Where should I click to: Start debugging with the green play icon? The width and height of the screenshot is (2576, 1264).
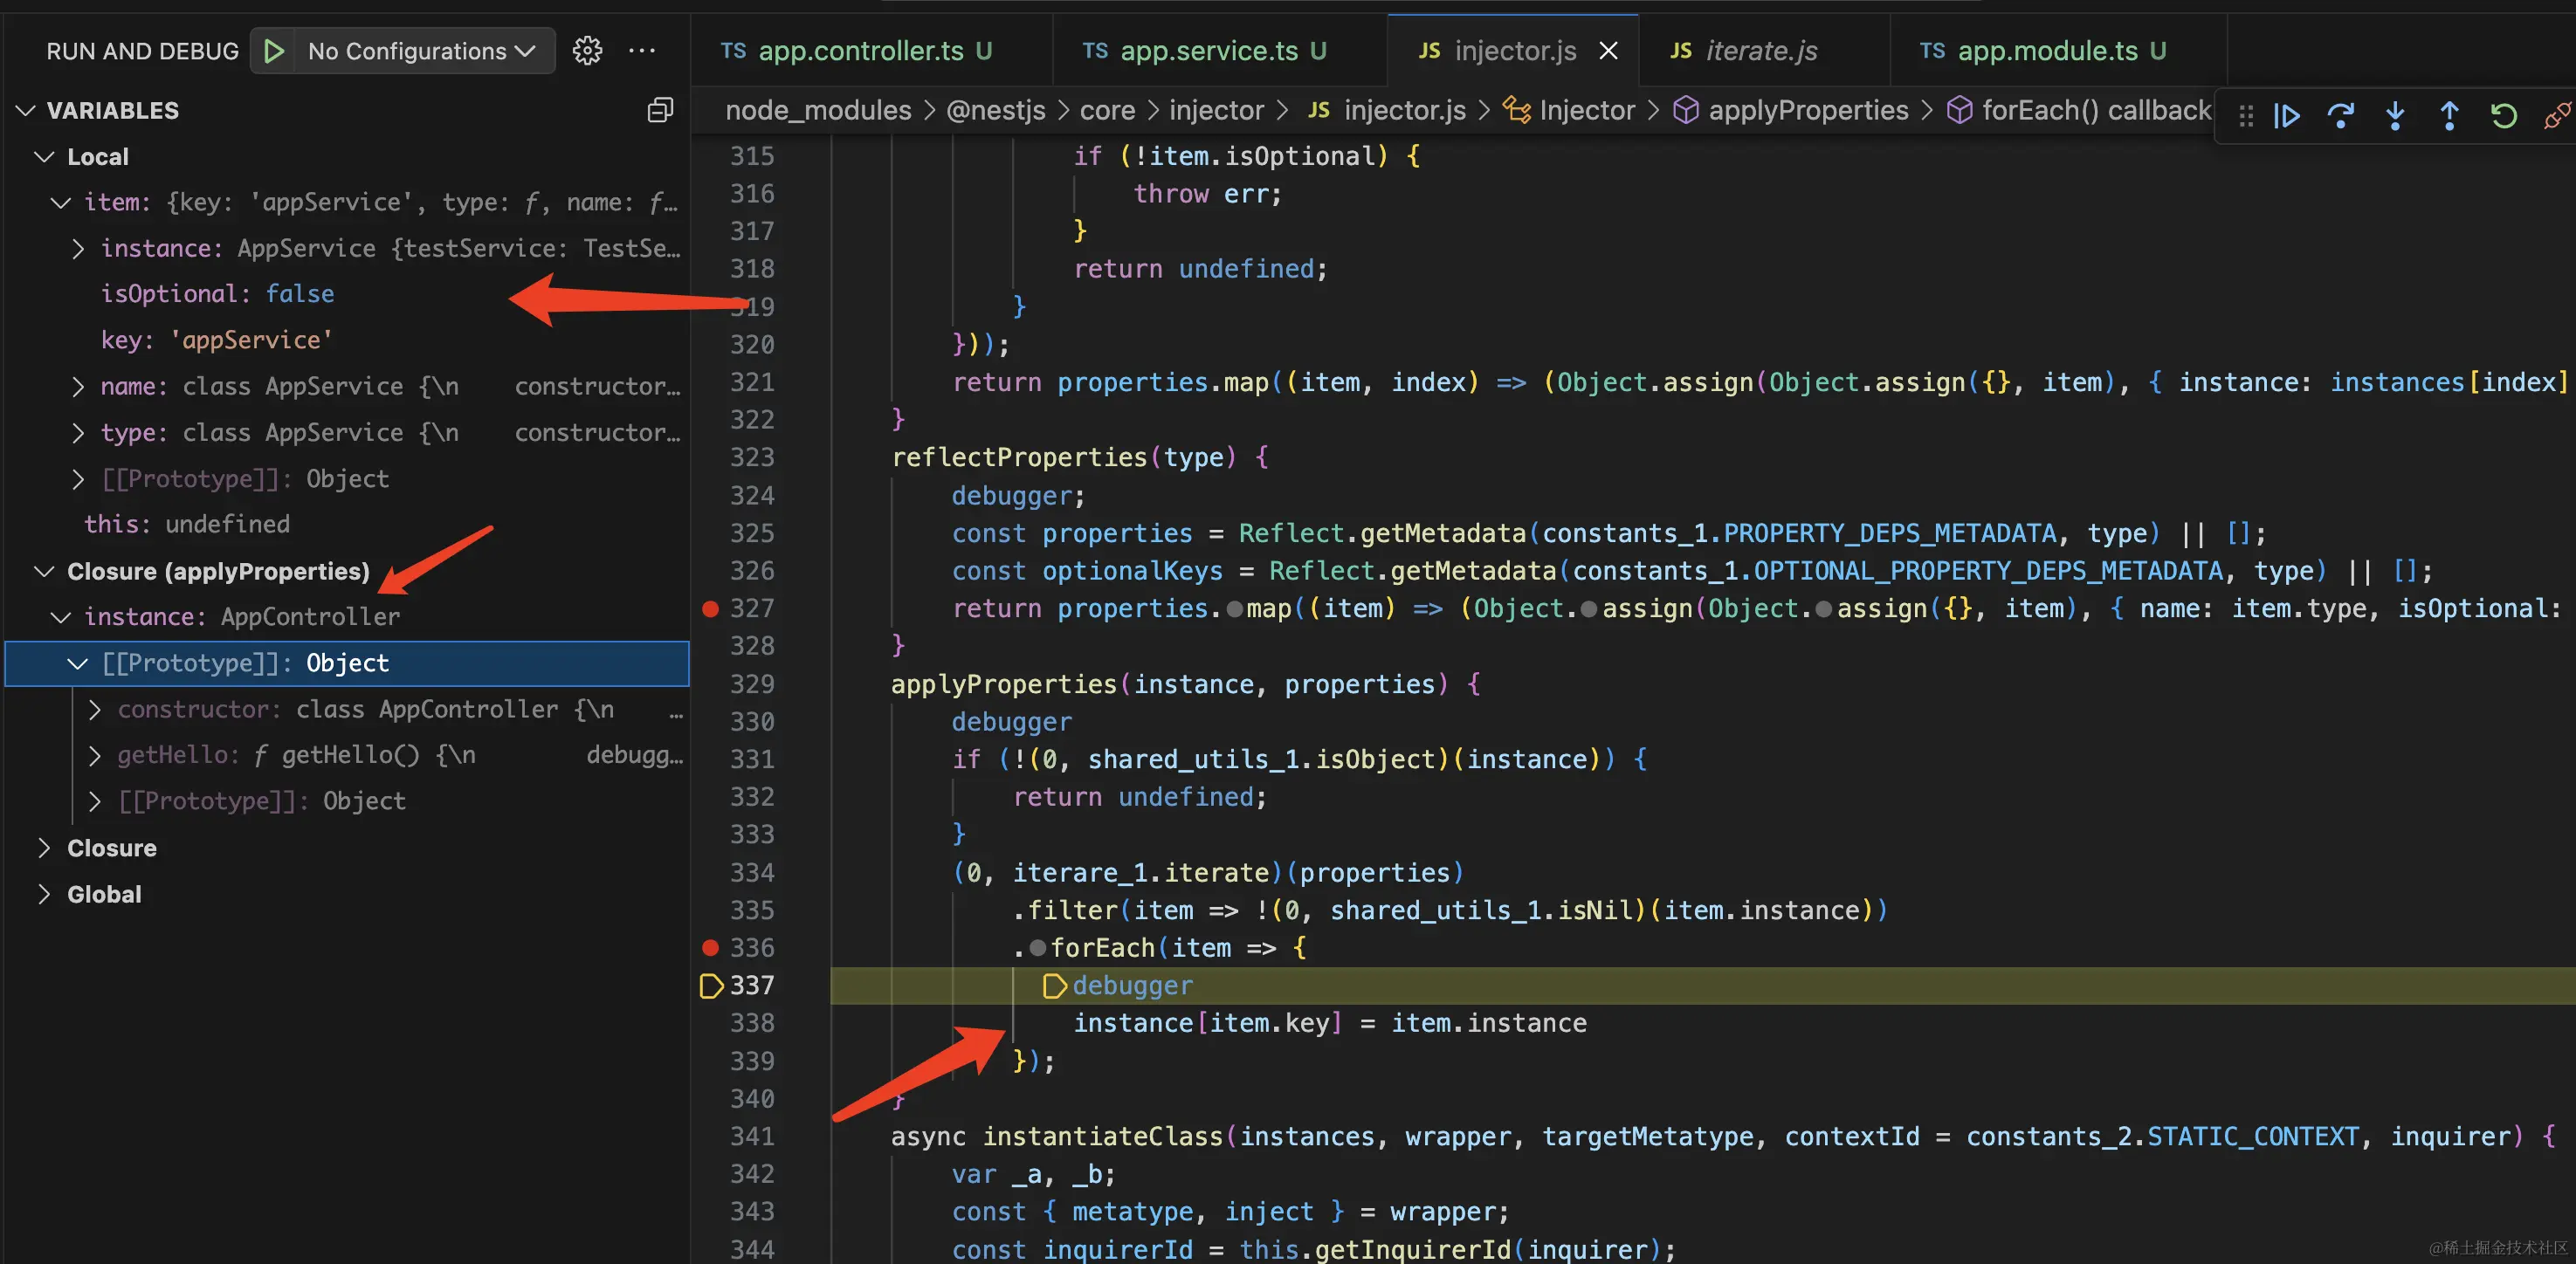tap(273, 51)
